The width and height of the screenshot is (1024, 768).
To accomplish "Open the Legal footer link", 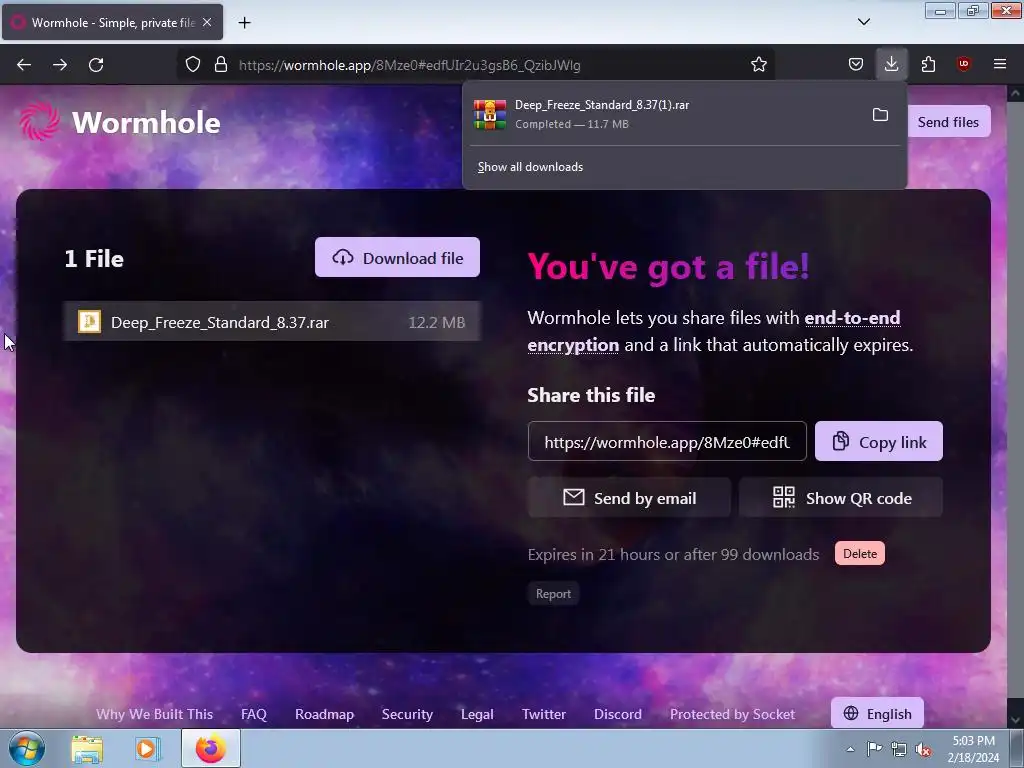I will pyautogui.click(x=477, y=714).
